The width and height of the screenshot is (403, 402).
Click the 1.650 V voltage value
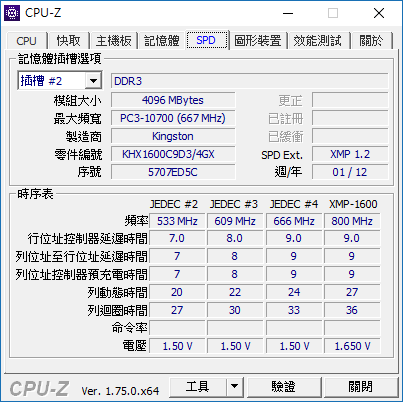click(x=352, y=346)
